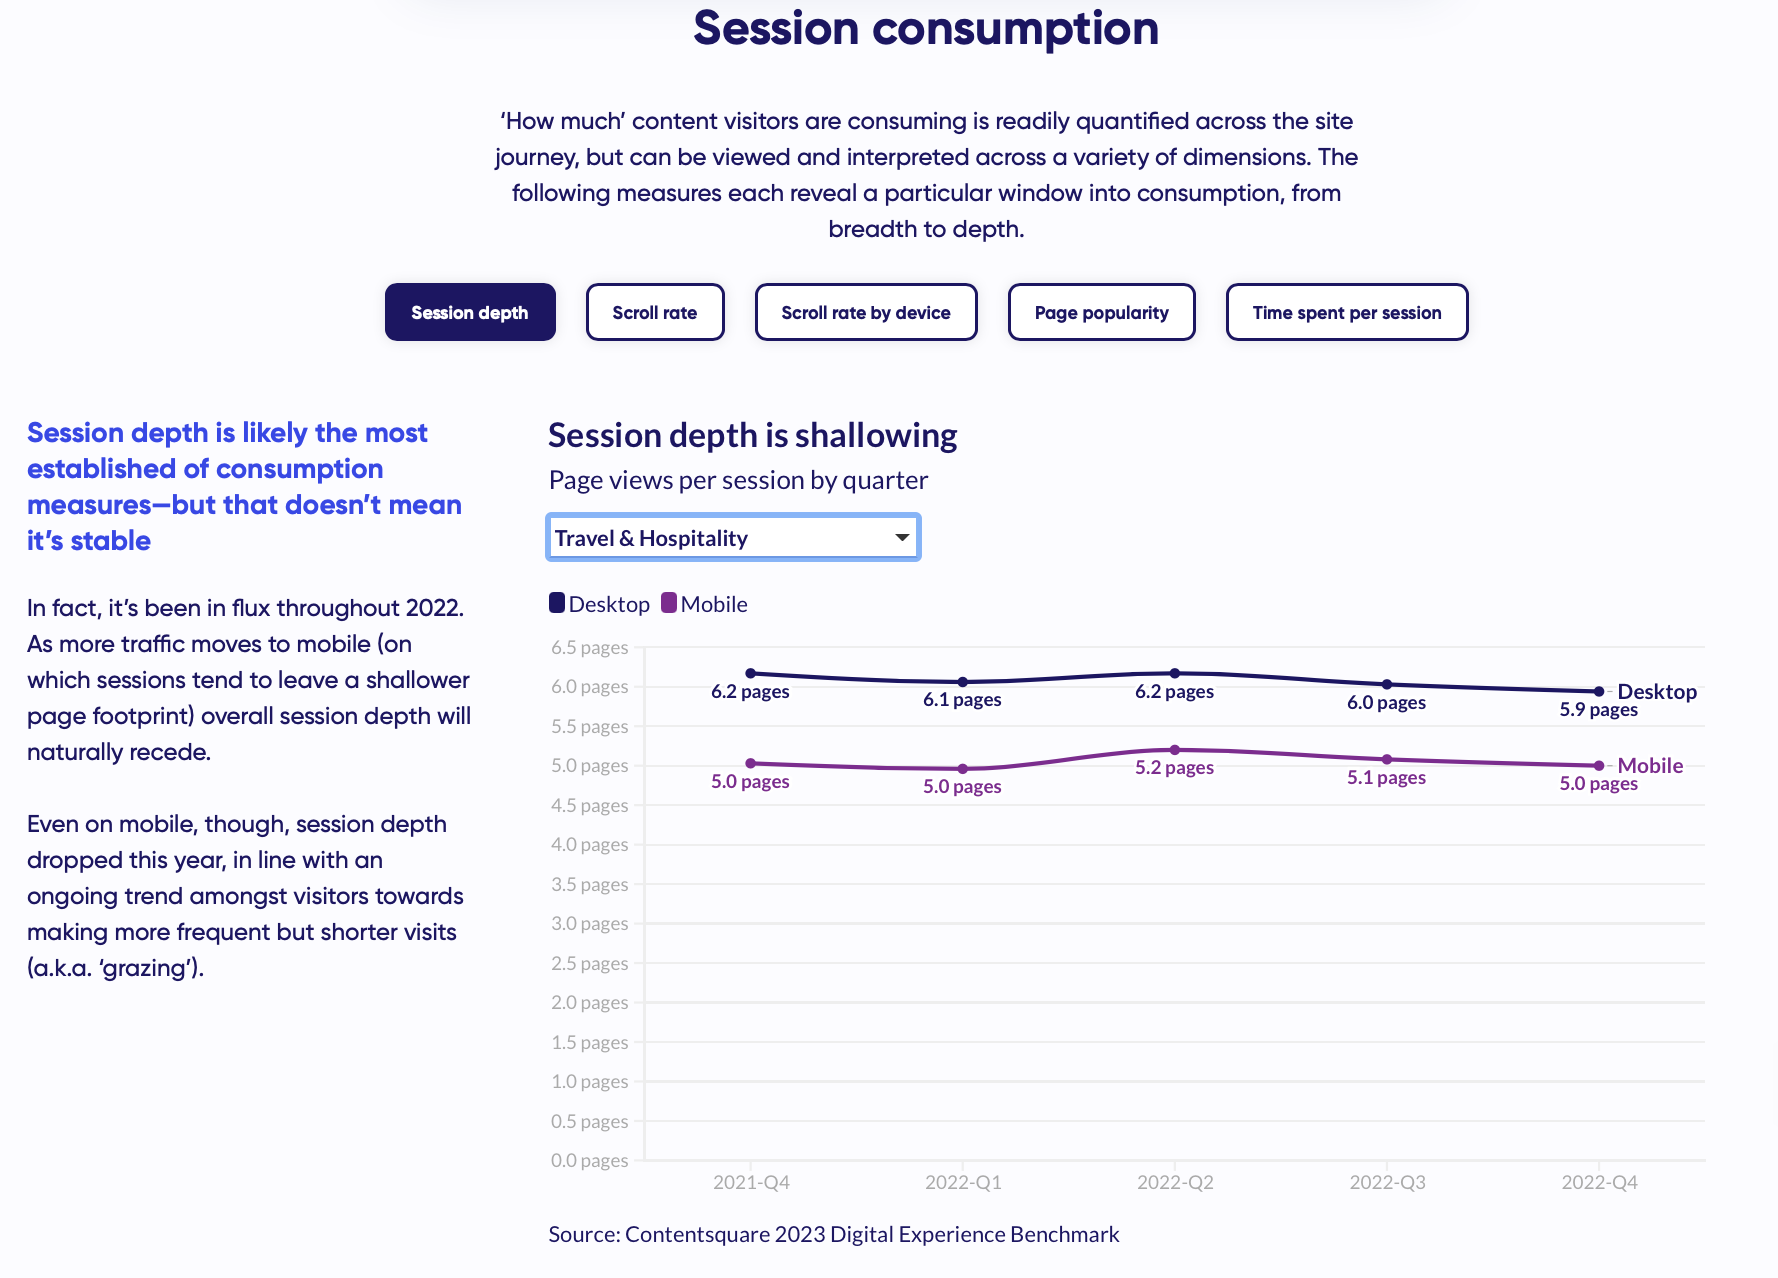
Task: Toggle the Mobile legend swatch
Action: (669, 603)
